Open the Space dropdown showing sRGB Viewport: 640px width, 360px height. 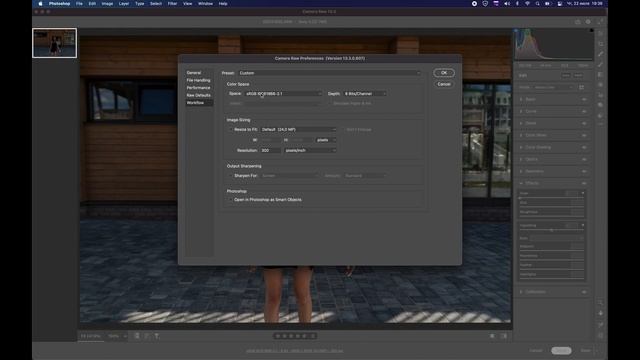(x=283, y=94)
